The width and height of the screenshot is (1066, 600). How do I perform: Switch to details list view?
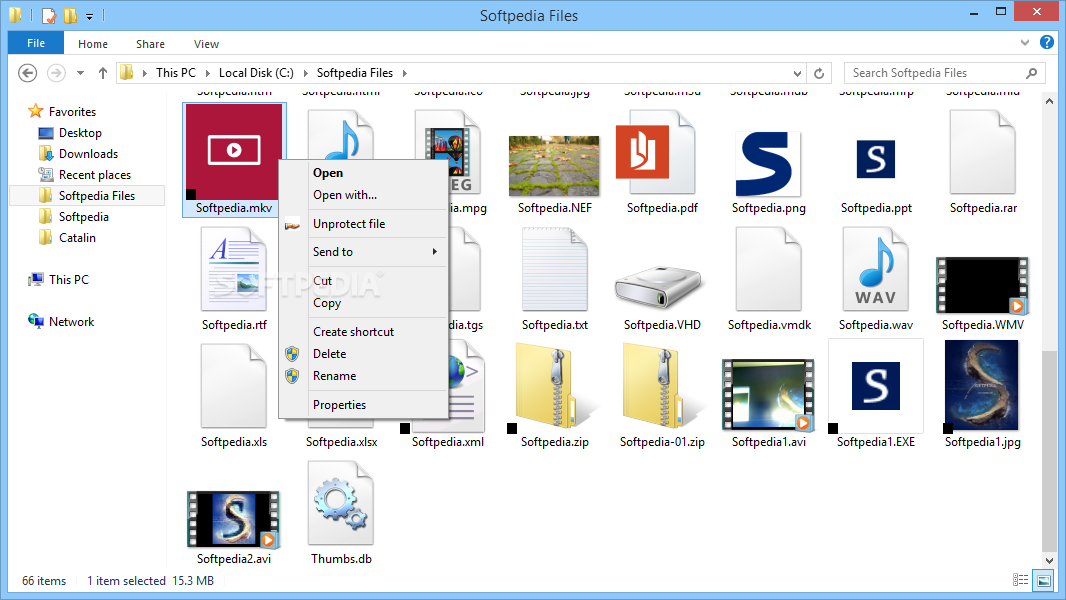(1020, 580)
